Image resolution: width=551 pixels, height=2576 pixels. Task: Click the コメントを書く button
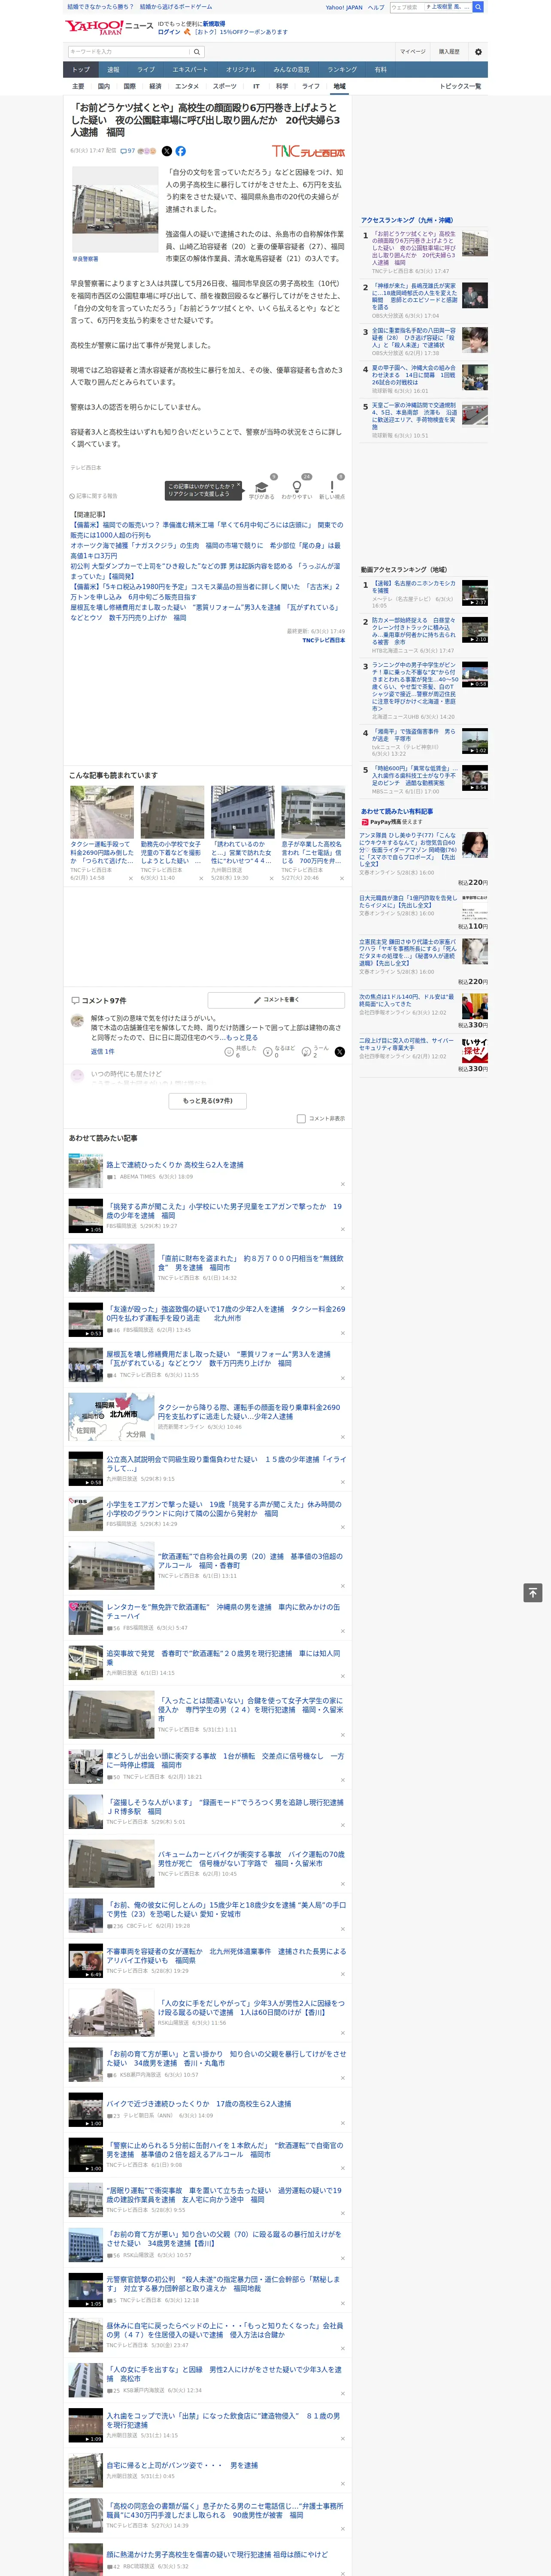click(x=276, y=1000)
